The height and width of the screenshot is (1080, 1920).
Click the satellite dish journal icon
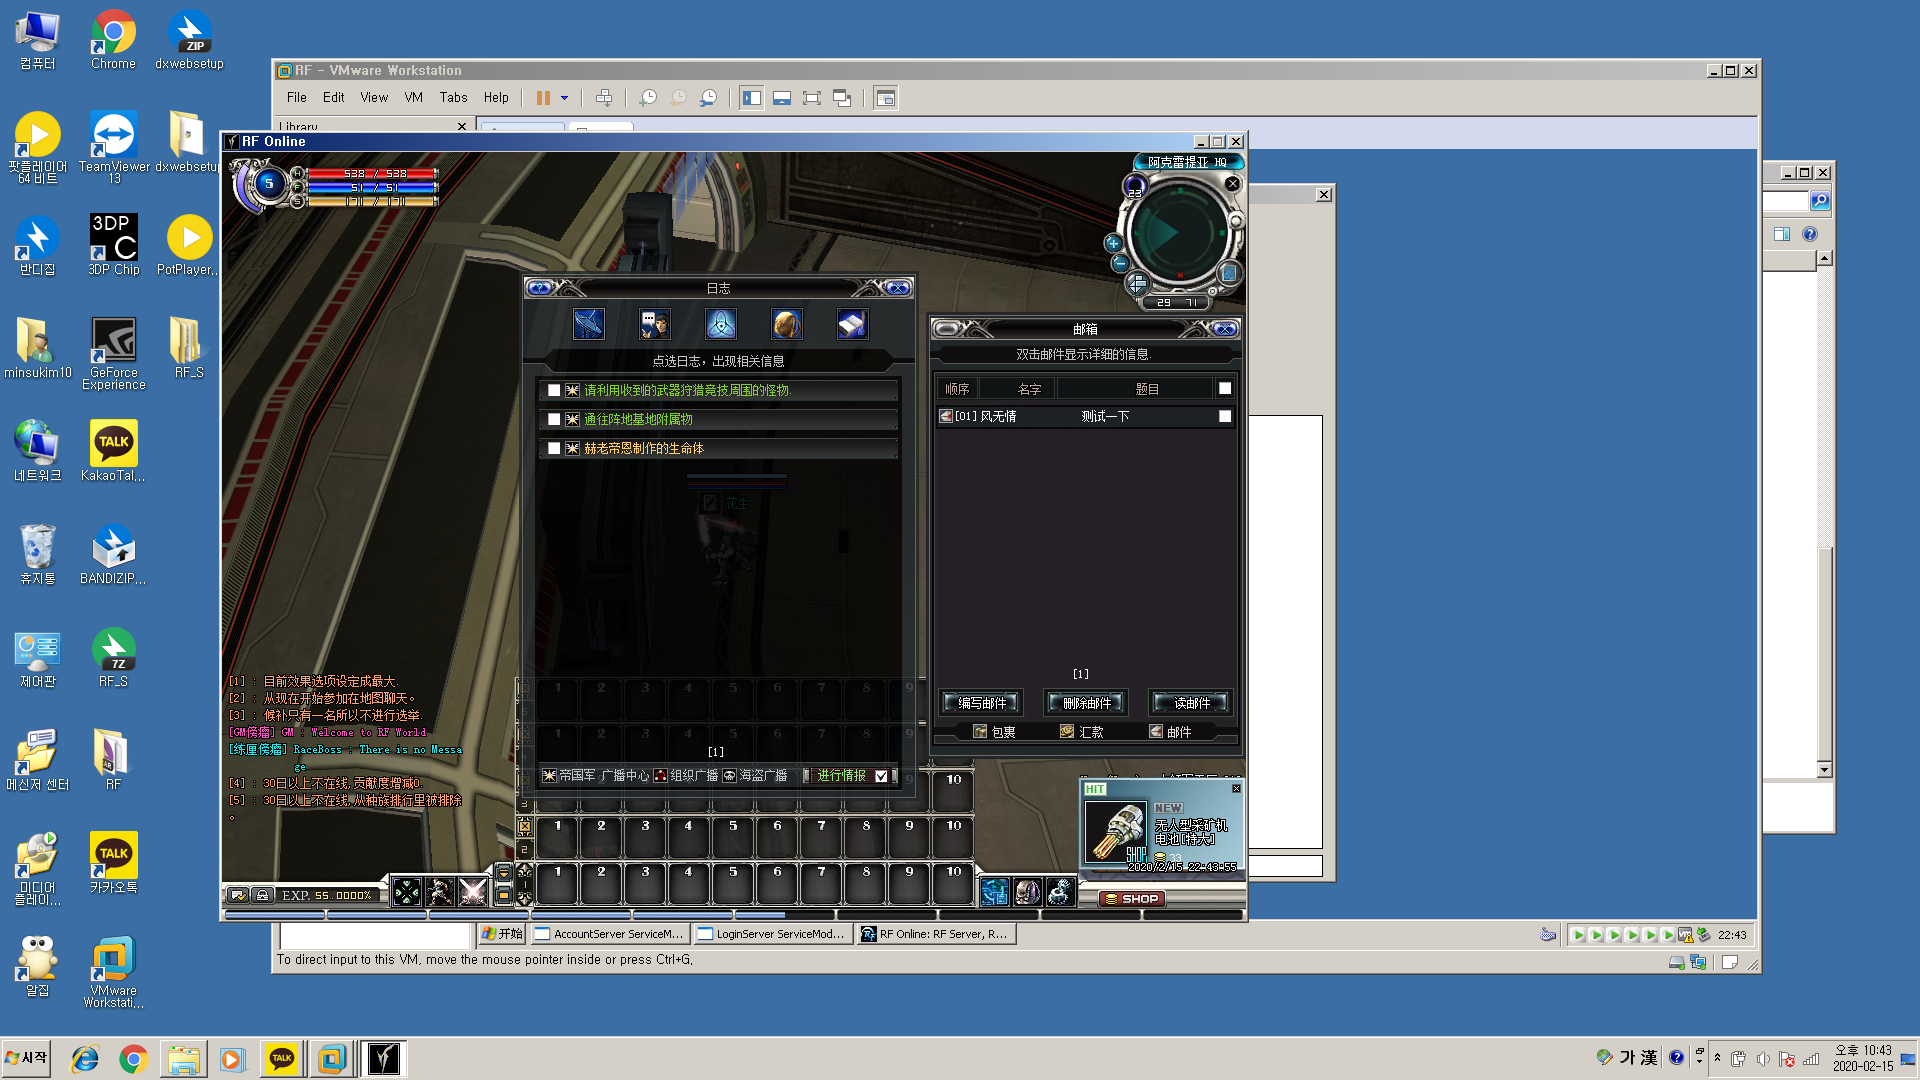(x=588, y=324)
